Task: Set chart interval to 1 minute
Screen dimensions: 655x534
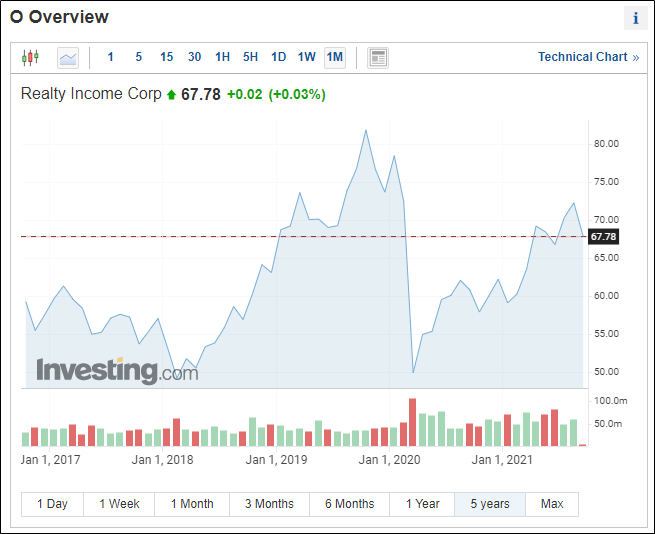Action: click(110, 57)
